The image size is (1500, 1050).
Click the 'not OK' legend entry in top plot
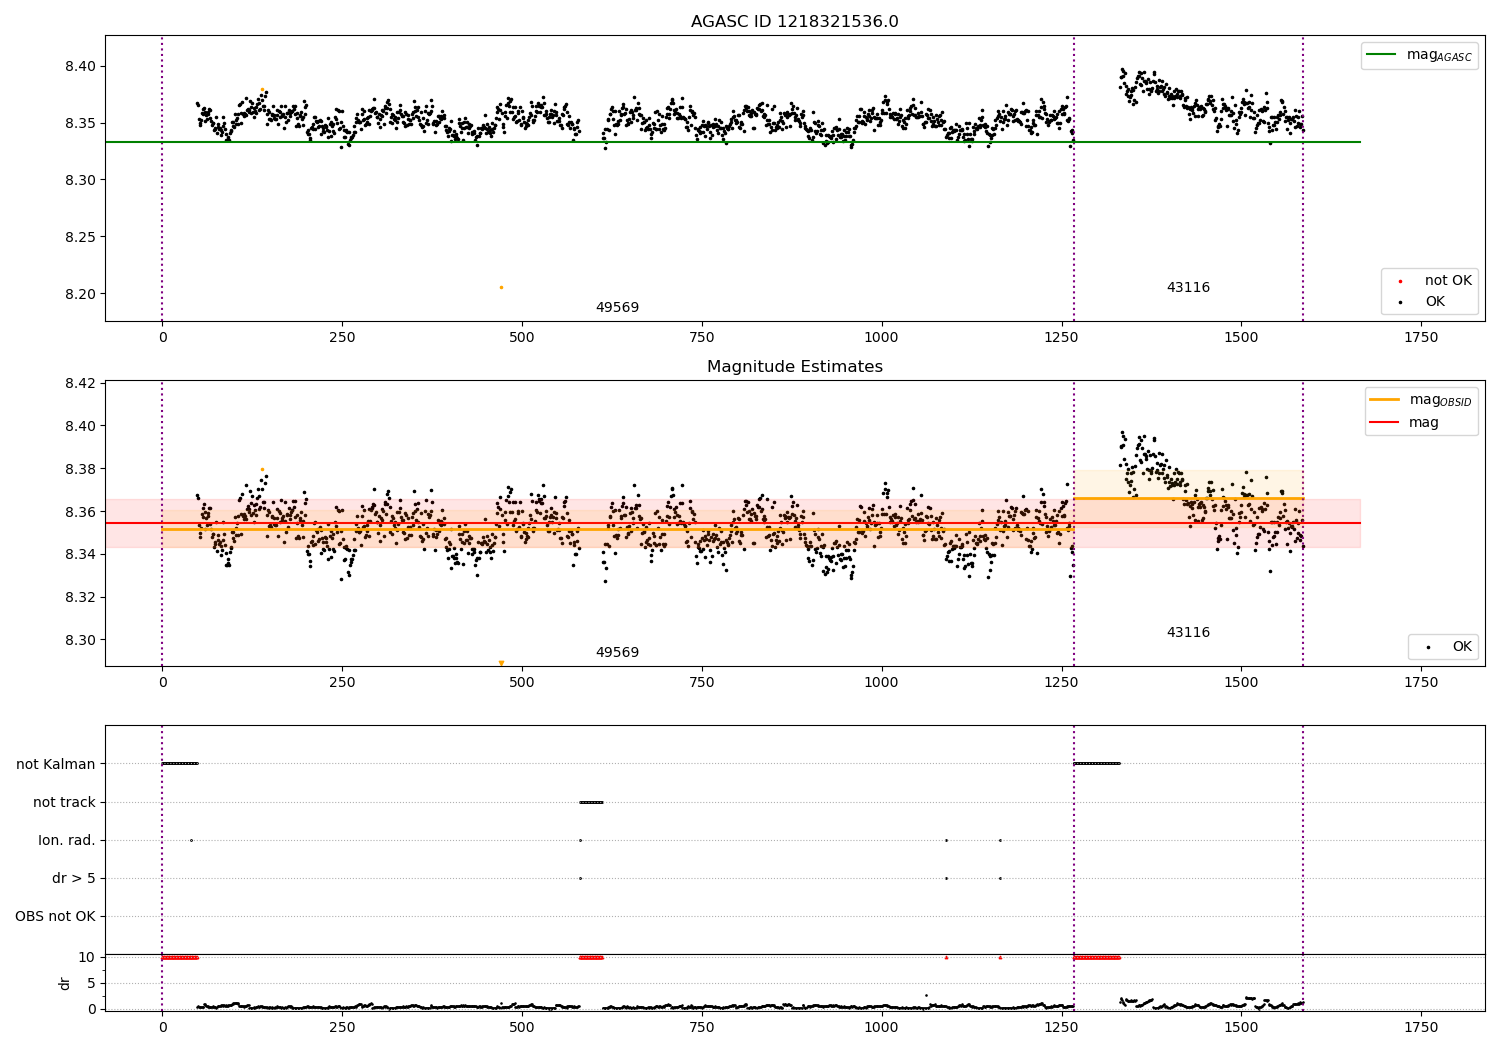coord(1427,281)
